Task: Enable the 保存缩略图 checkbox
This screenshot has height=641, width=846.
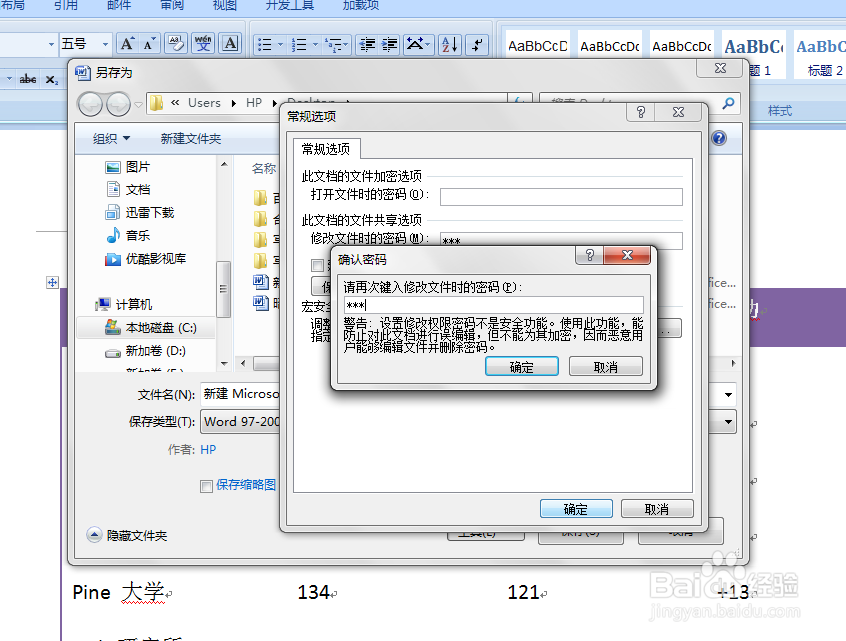Action: 206,483
